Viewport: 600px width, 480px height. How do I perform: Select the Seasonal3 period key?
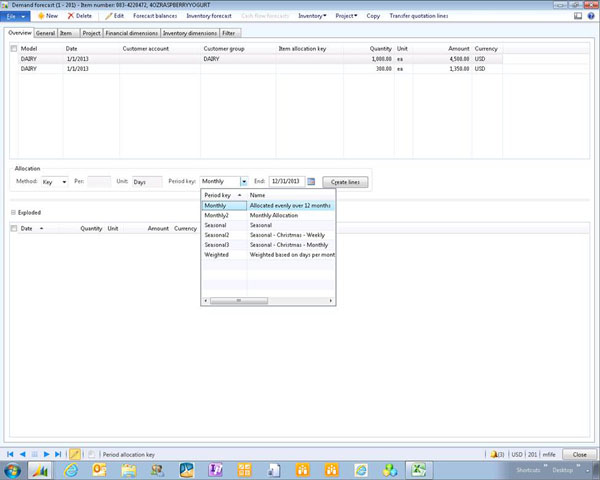click(268, 245)
